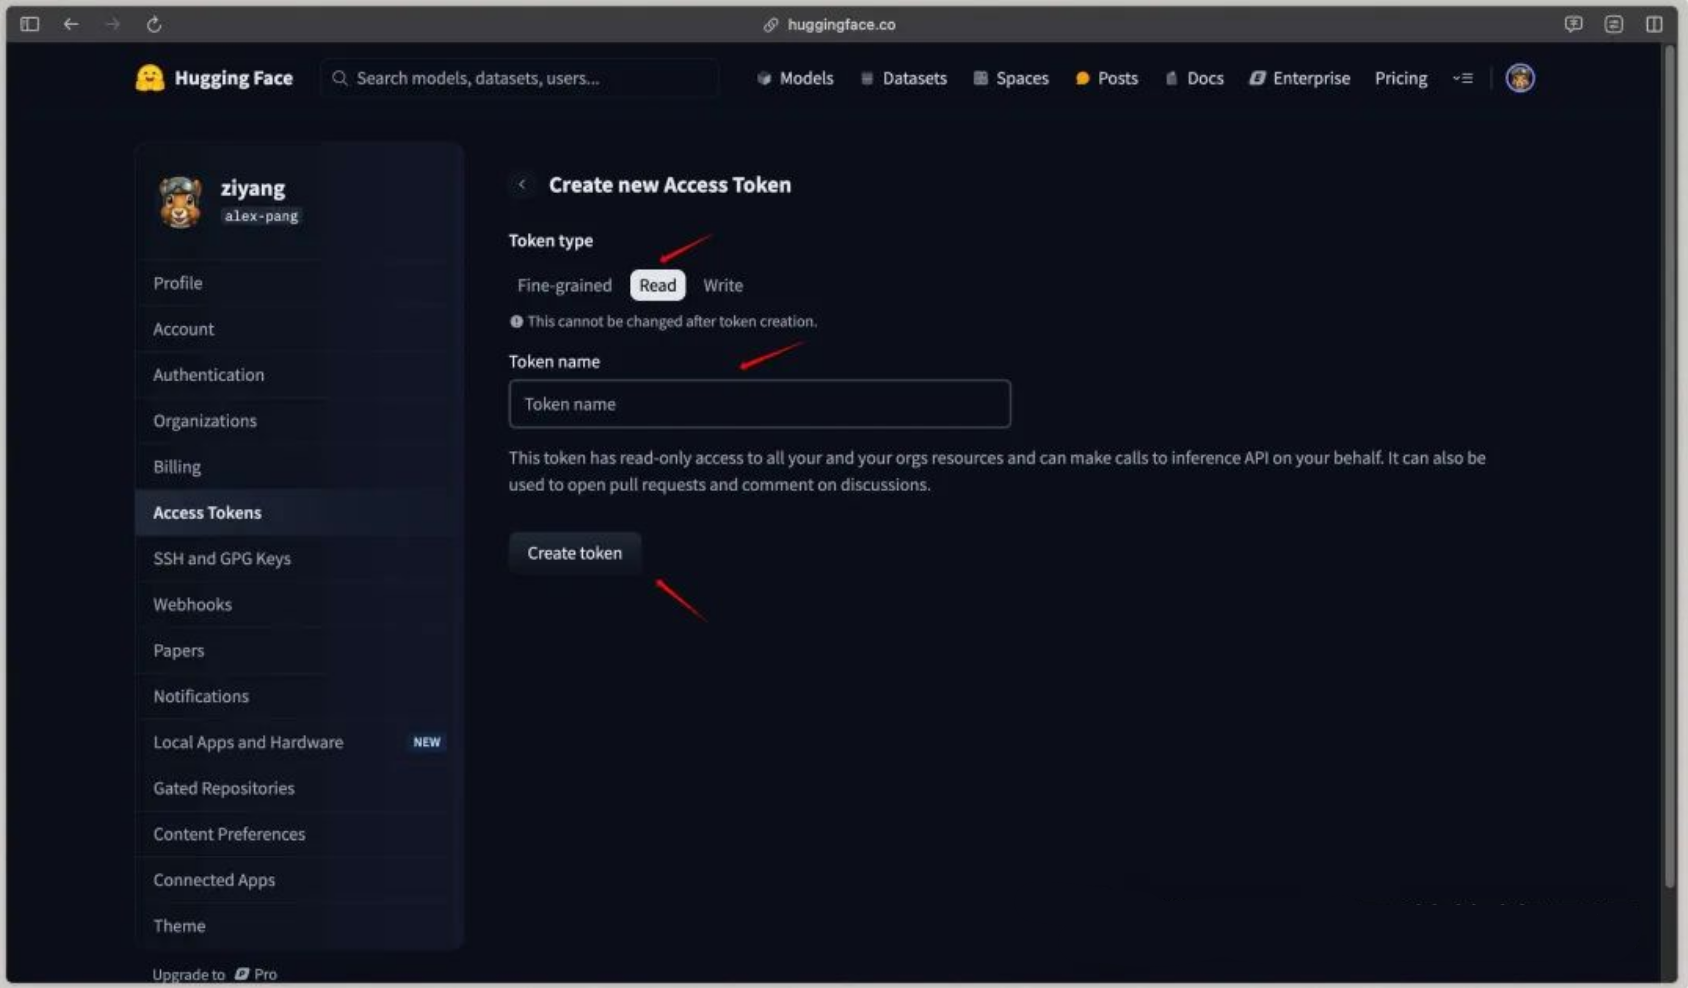The image size is (1688, 988).
Task: Click the NEW badge next to Local Apps
Action: pyautogui.click(x=427, y=742)
